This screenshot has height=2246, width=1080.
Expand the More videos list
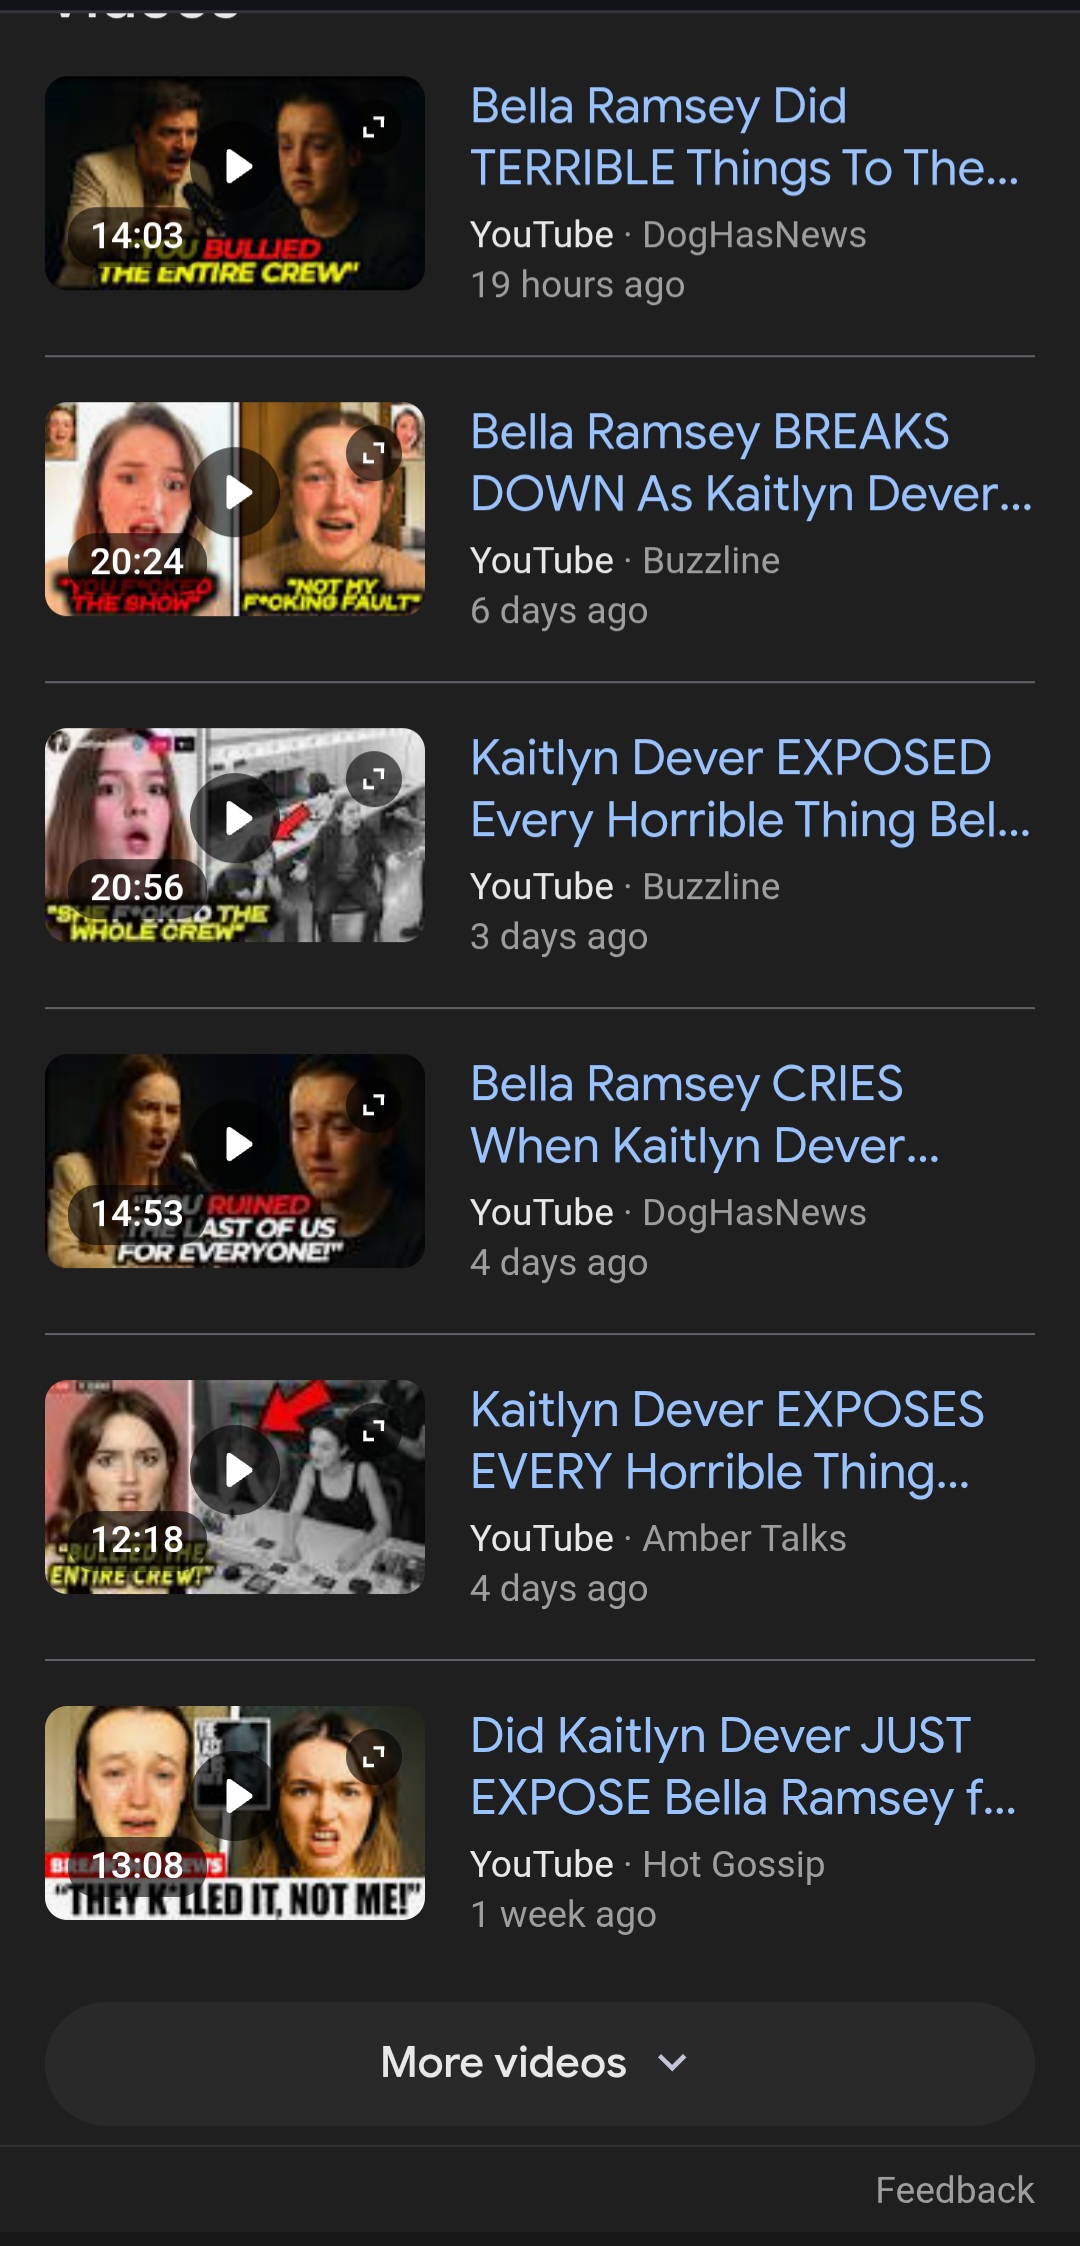(x=540, y=2063)
